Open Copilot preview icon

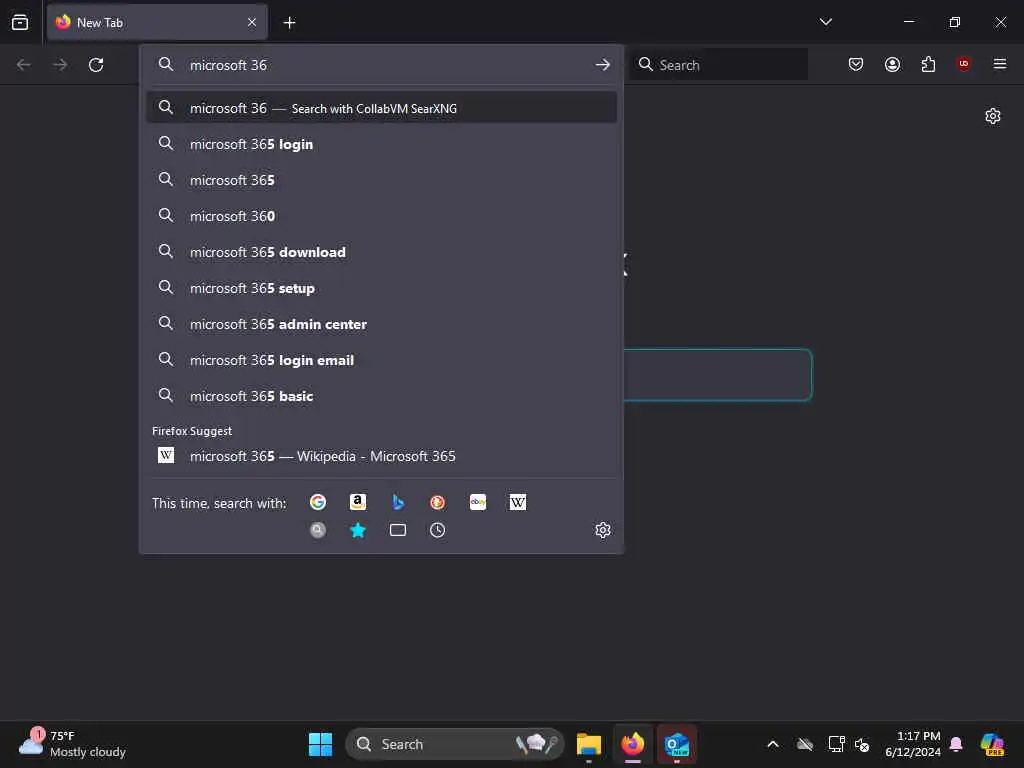point(993,744)
